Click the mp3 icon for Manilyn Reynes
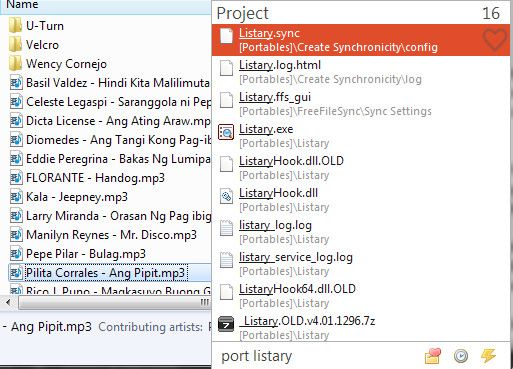This screenshot has width=513, height=369. tap(16, 235)
